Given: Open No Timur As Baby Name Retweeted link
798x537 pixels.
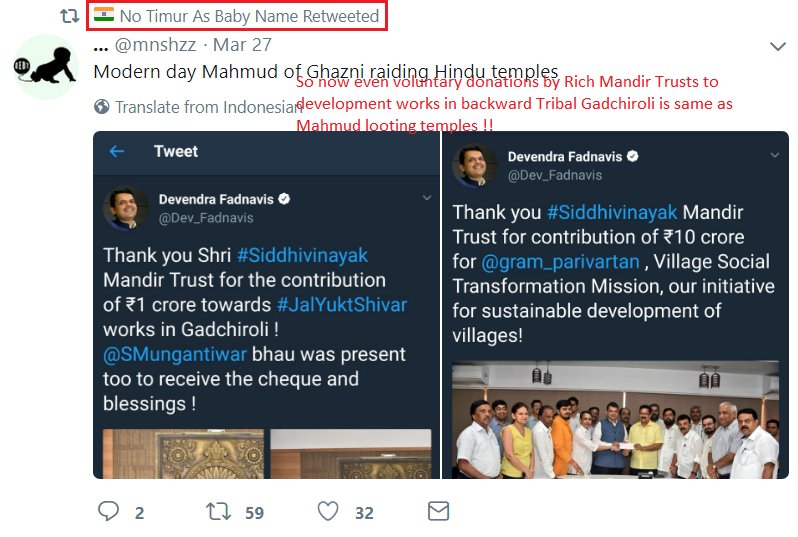Looking at the screenshot, I should coord(249,16).
